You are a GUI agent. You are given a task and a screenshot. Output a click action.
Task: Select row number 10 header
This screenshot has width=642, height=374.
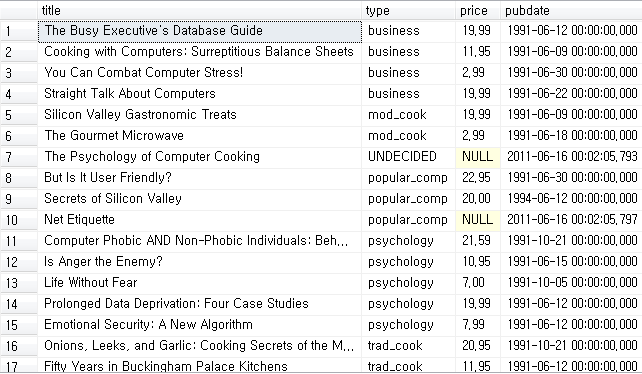click(19, 220)
